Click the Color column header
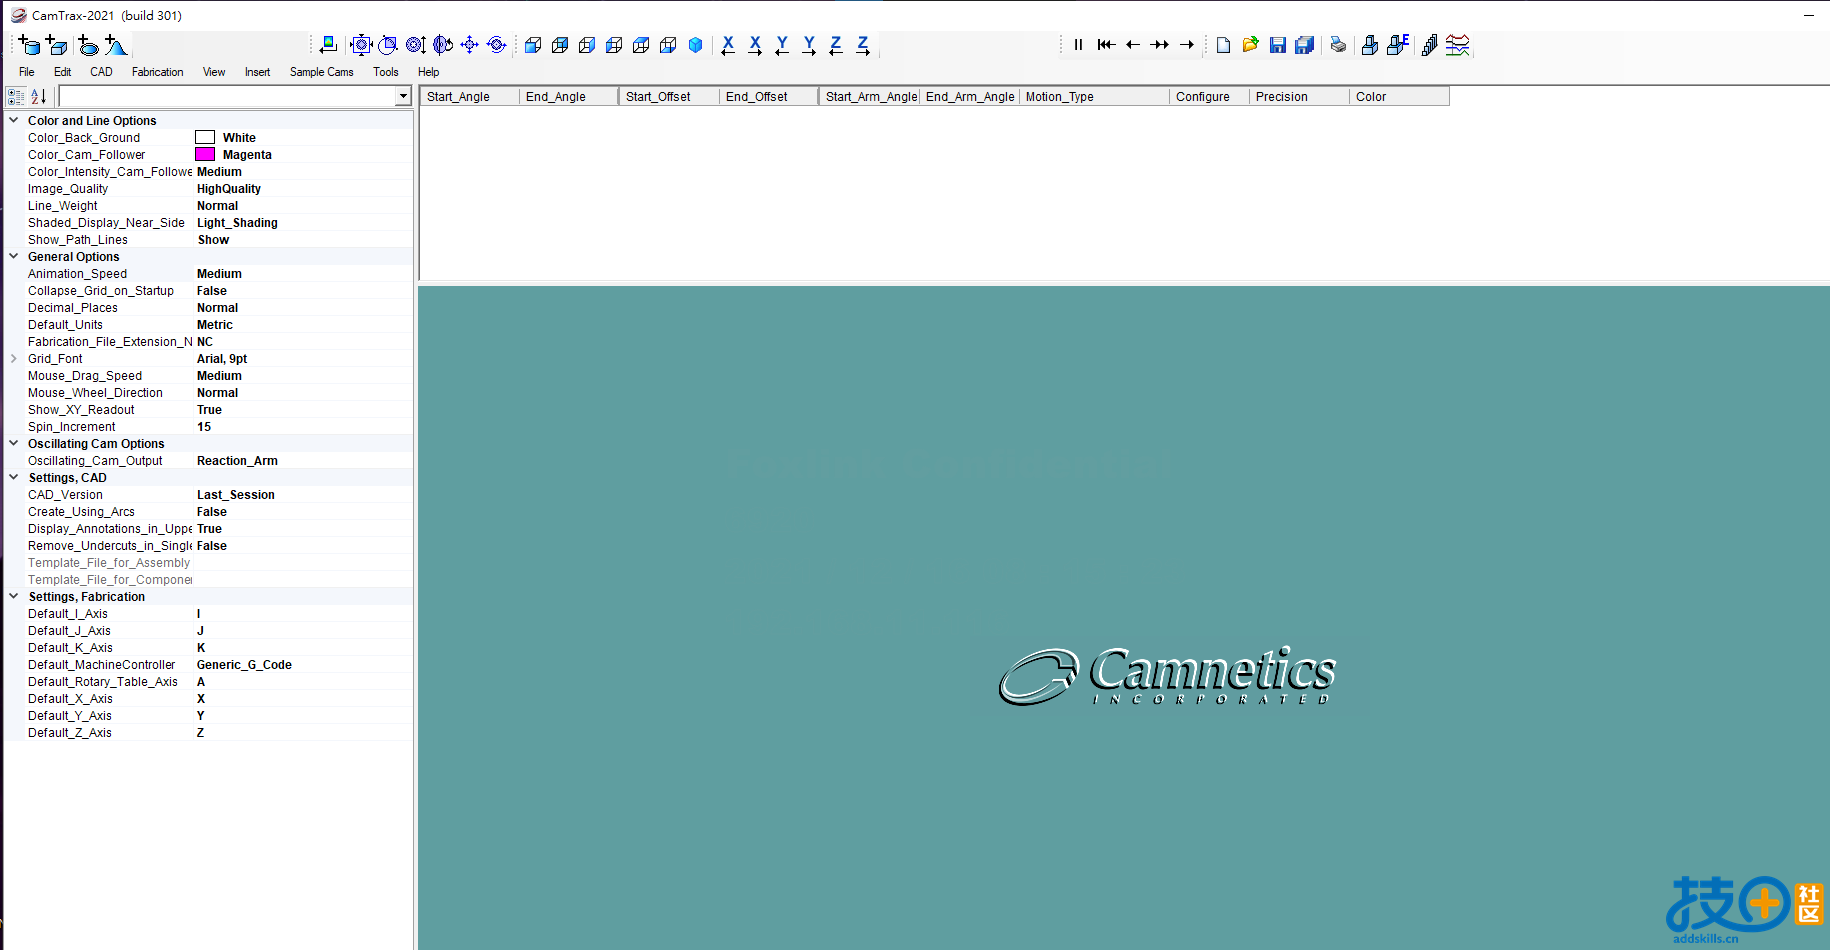Screen dimensions: 1830x950 coord(1399,96)
